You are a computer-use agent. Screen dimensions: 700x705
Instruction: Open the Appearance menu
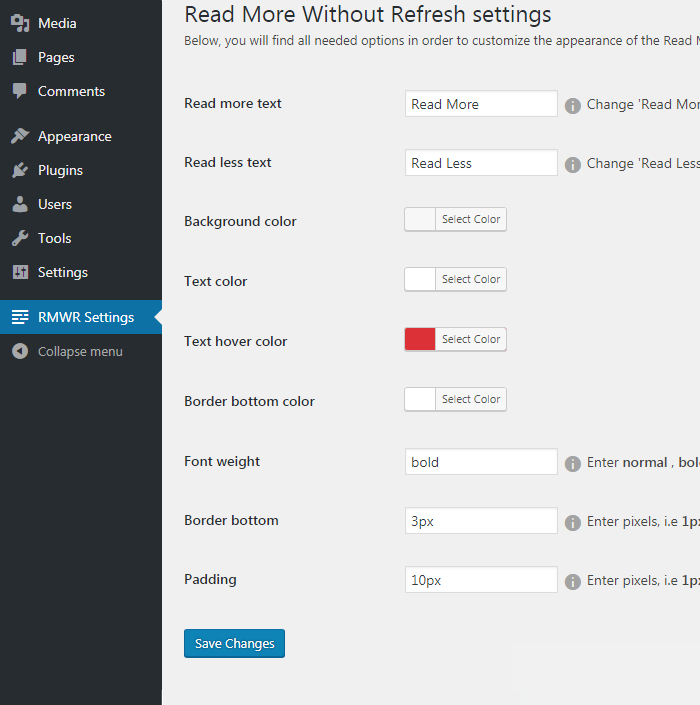pyautogui.click(x=81, y=136)
